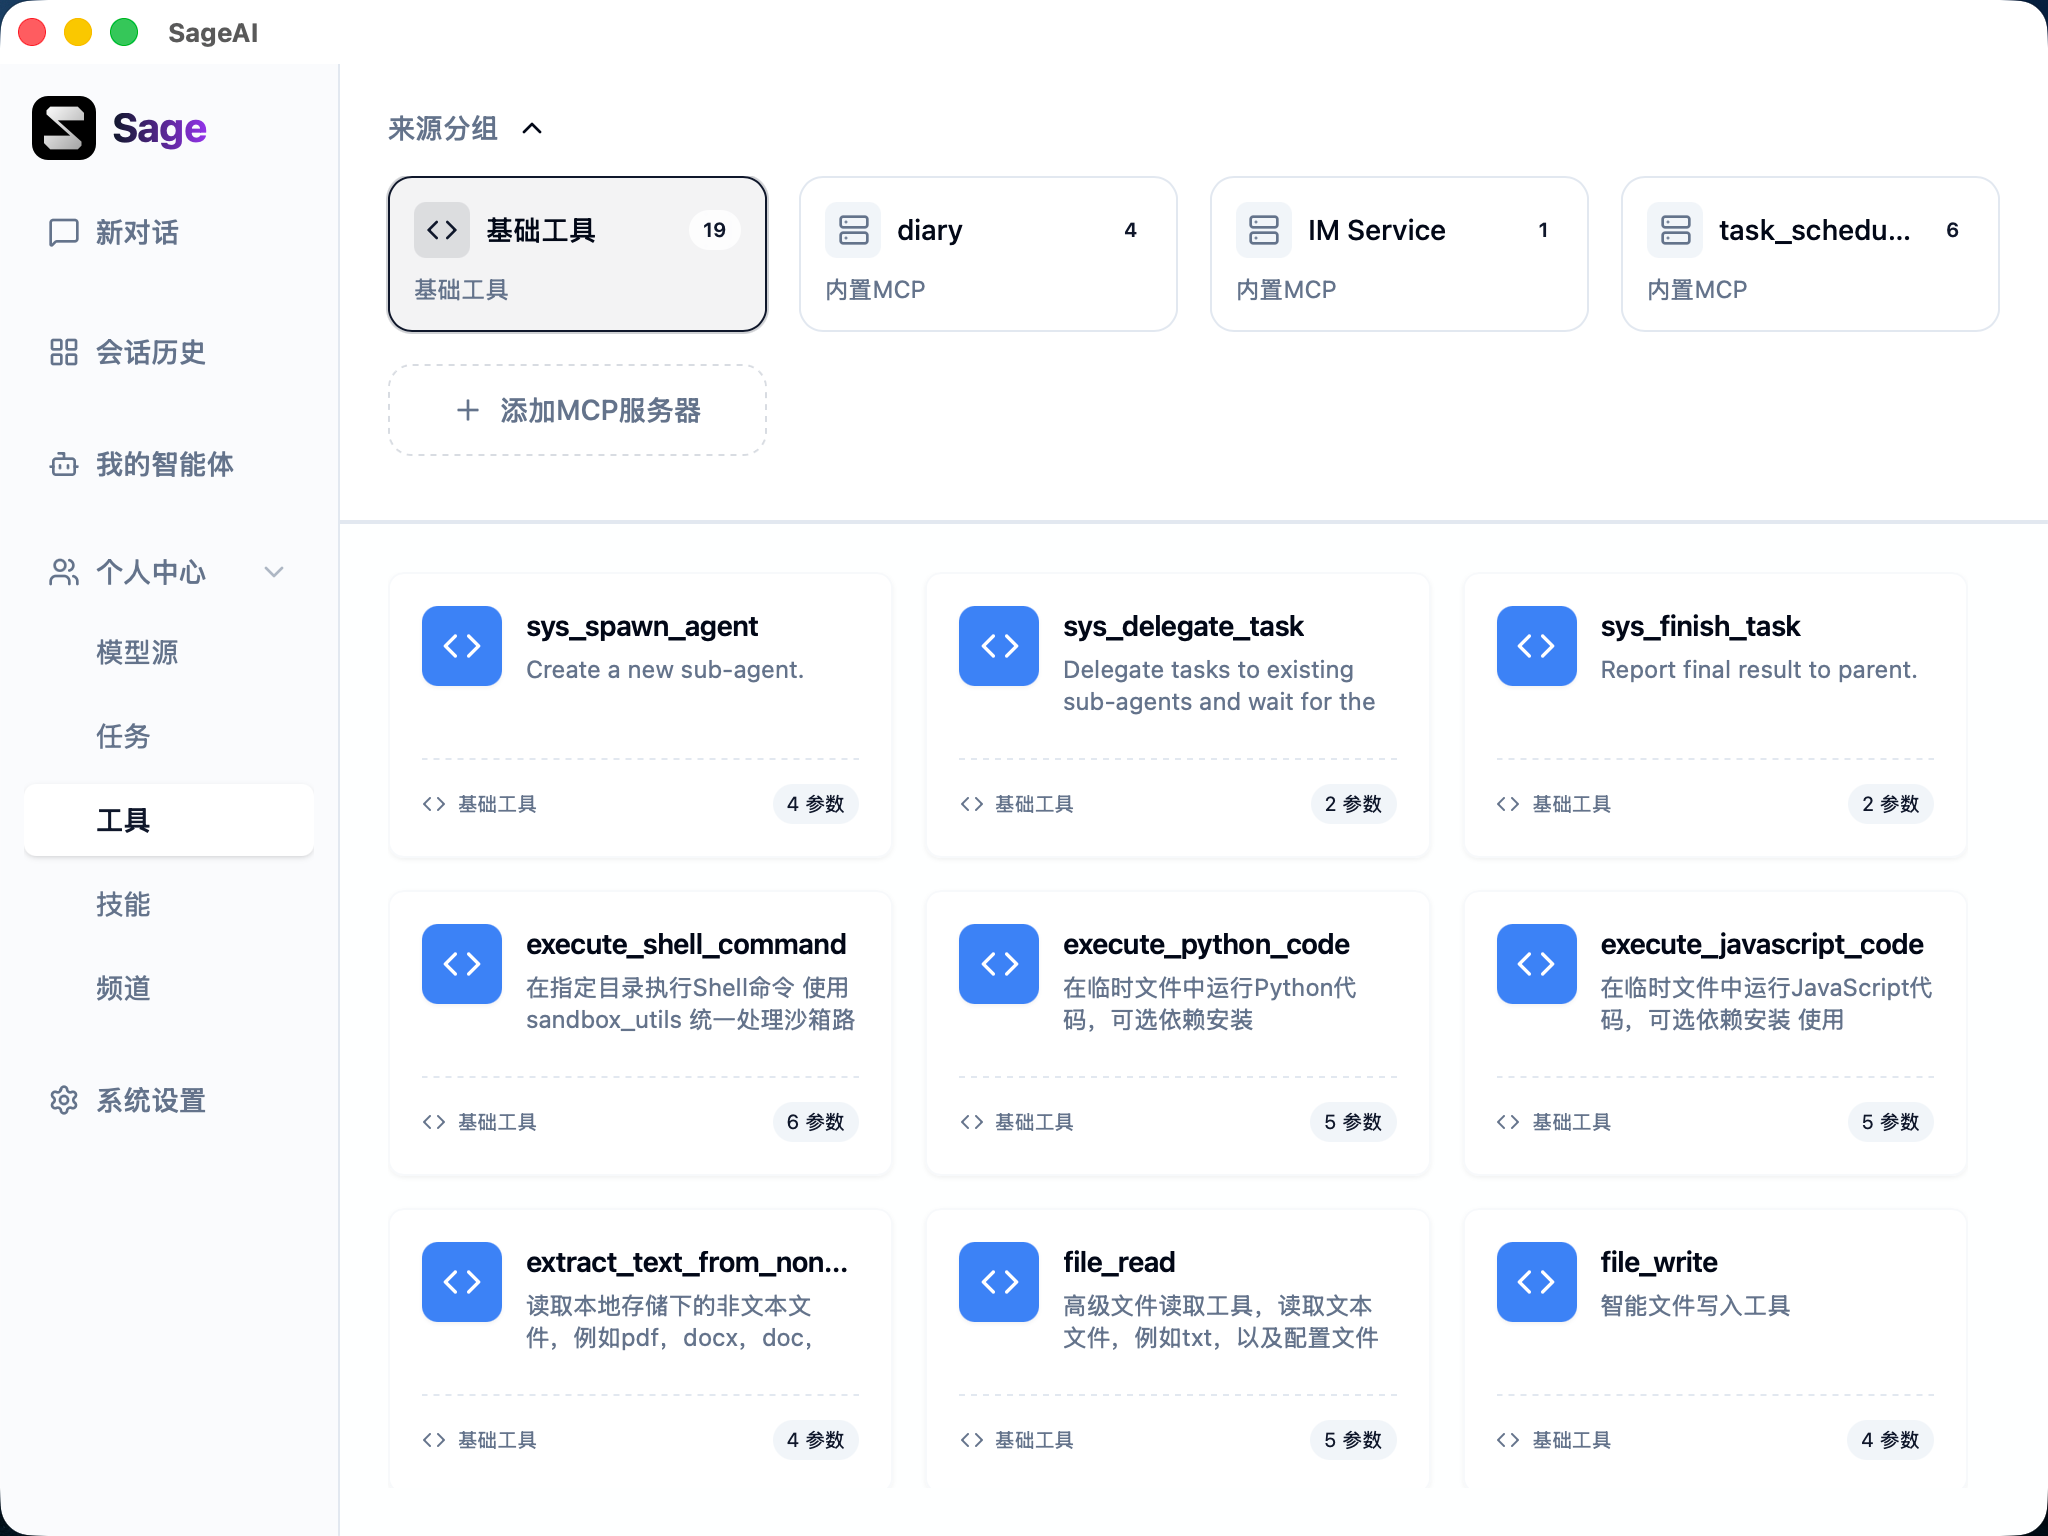Open the execute_python_code tool card

click(1177, 1034)
